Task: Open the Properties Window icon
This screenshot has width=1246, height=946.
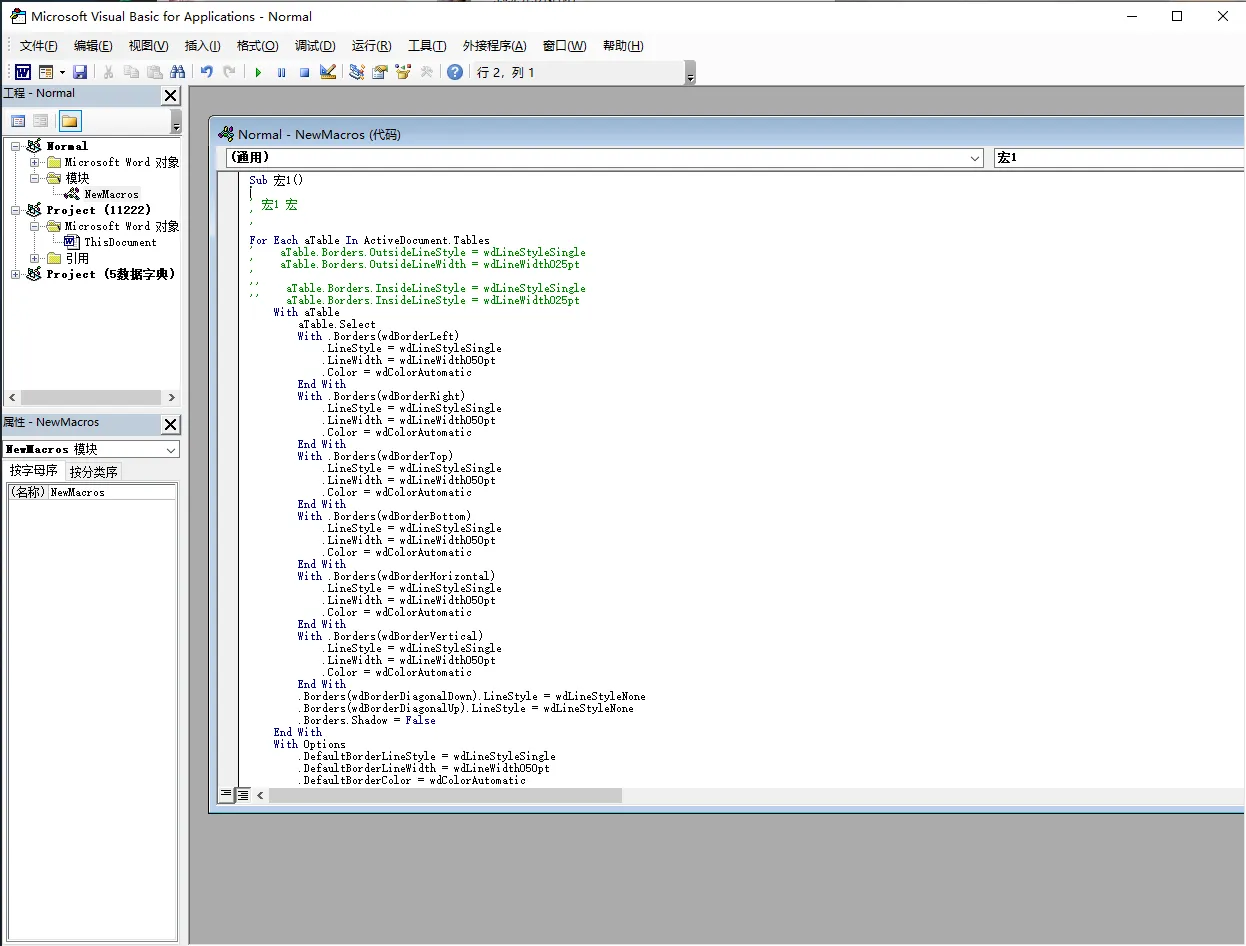Action: (x=379, y=72)
